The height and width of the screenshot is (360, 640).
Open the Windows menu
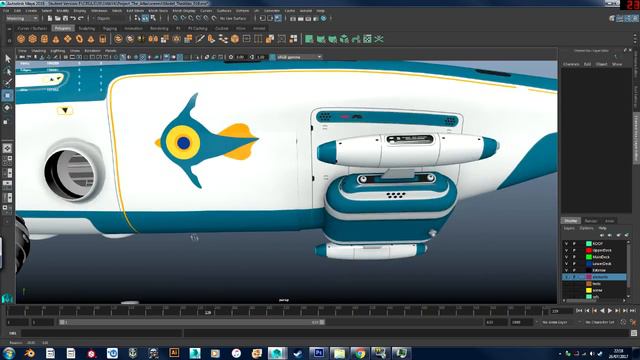[99, 11]
